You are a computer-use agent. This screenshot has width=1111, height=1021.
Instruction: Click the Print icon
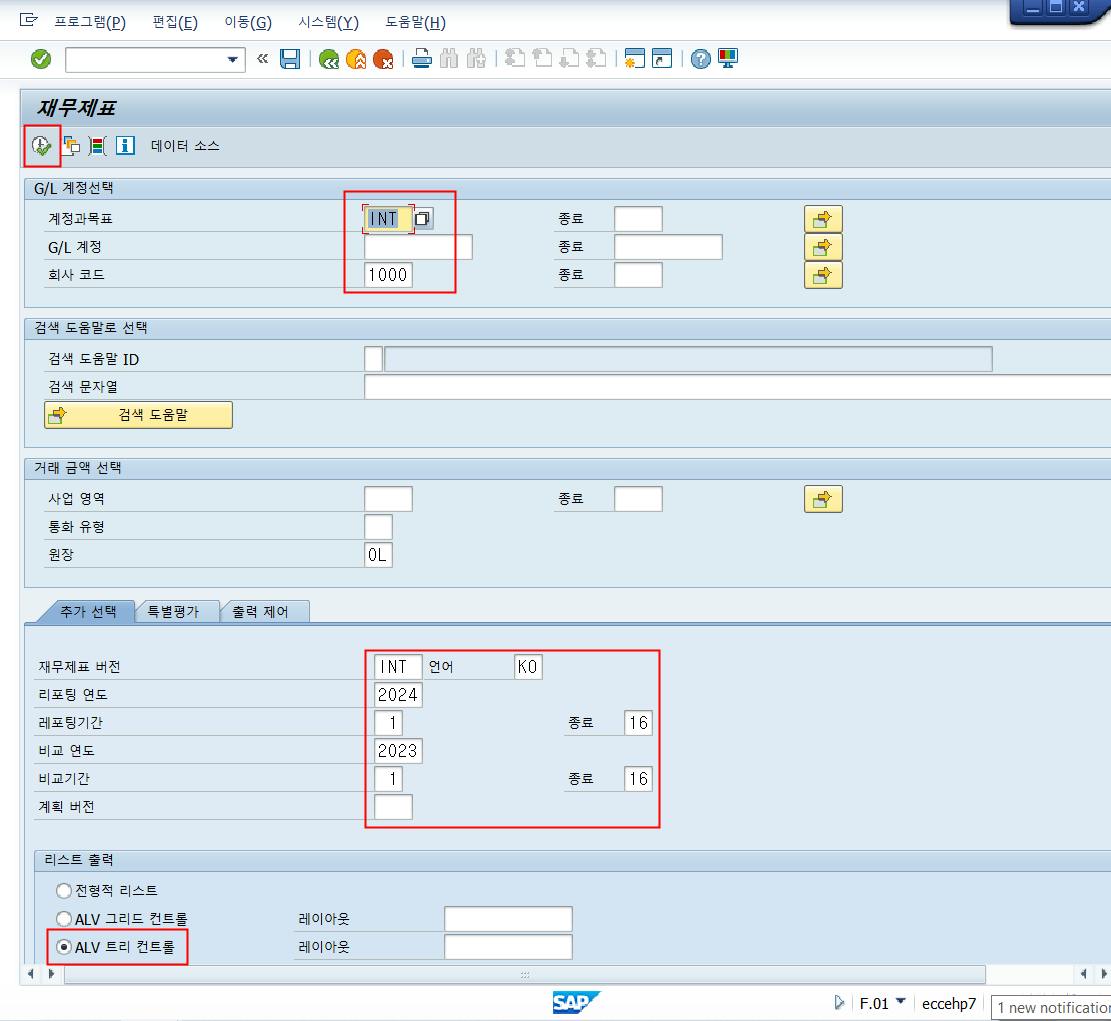point(422,59)
